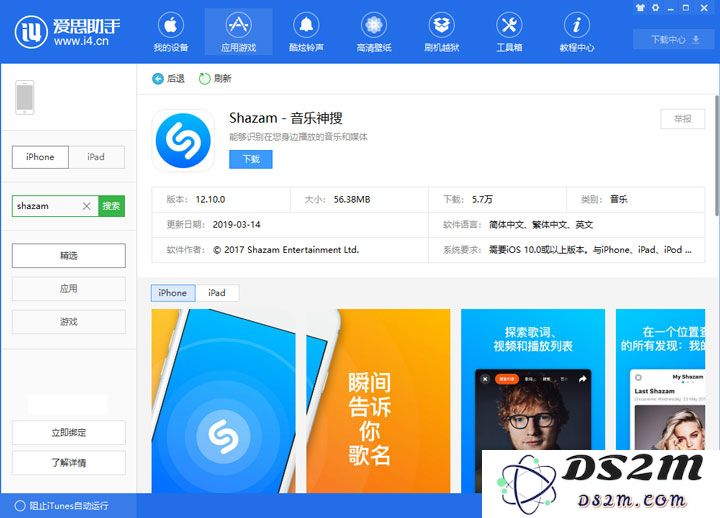The width and height of the screenshot is (720, 518).
Task: Open the 刷机越狱 flash and jailbreak section
Action: pos(441,32)
